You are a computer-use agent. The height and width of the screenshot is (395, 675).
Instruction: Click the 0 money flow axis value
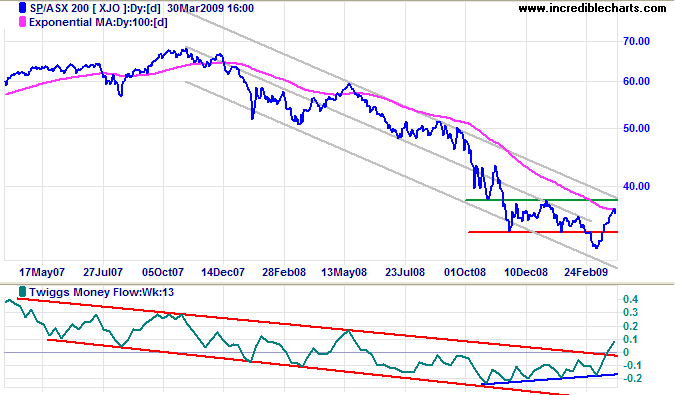626,352
